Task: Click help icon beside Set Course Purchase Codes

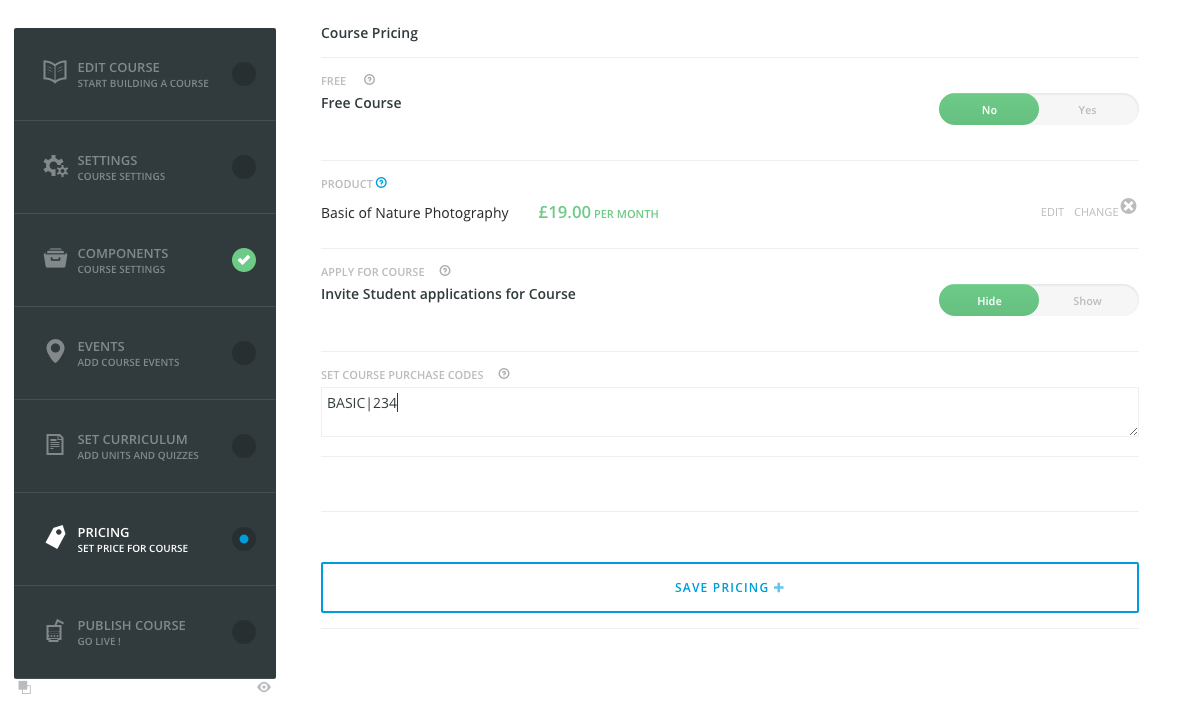Action: pyautogui.click(x=504, y=374)
